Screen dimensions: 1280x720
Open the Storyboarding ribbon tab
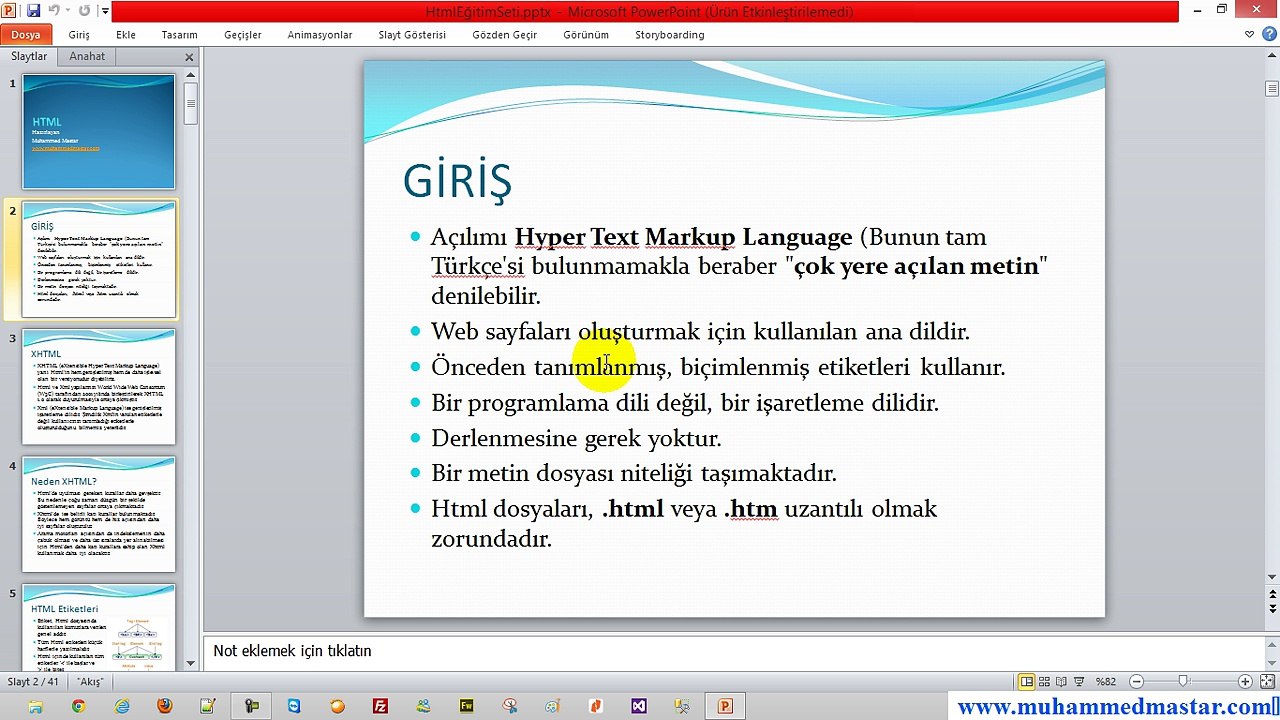670,35
